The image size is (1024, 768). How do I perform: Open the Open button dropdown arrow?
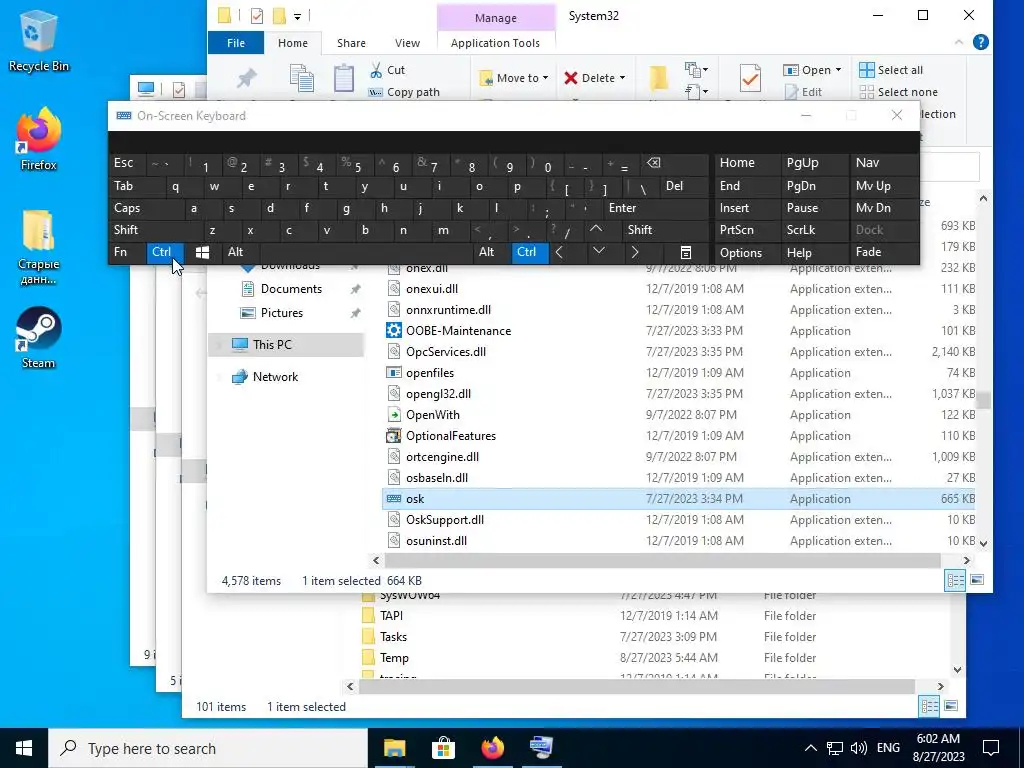pyautogui.click(x=838, y=70)
